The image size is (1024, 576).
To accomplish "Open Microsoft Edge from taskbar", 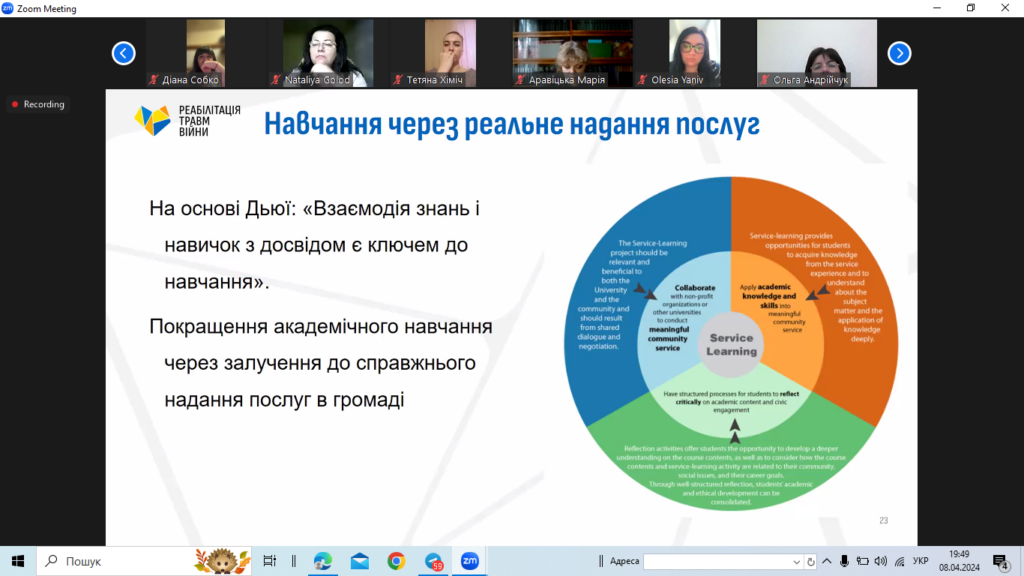I will (x=323, y=561).
